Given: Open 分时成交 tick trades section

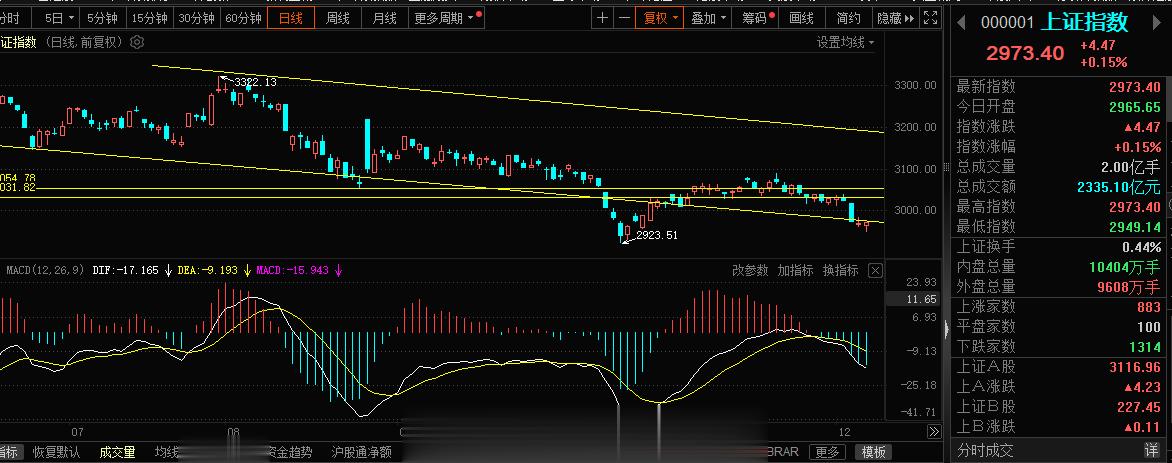Looking at the screenshot, I should click(986, 450).
